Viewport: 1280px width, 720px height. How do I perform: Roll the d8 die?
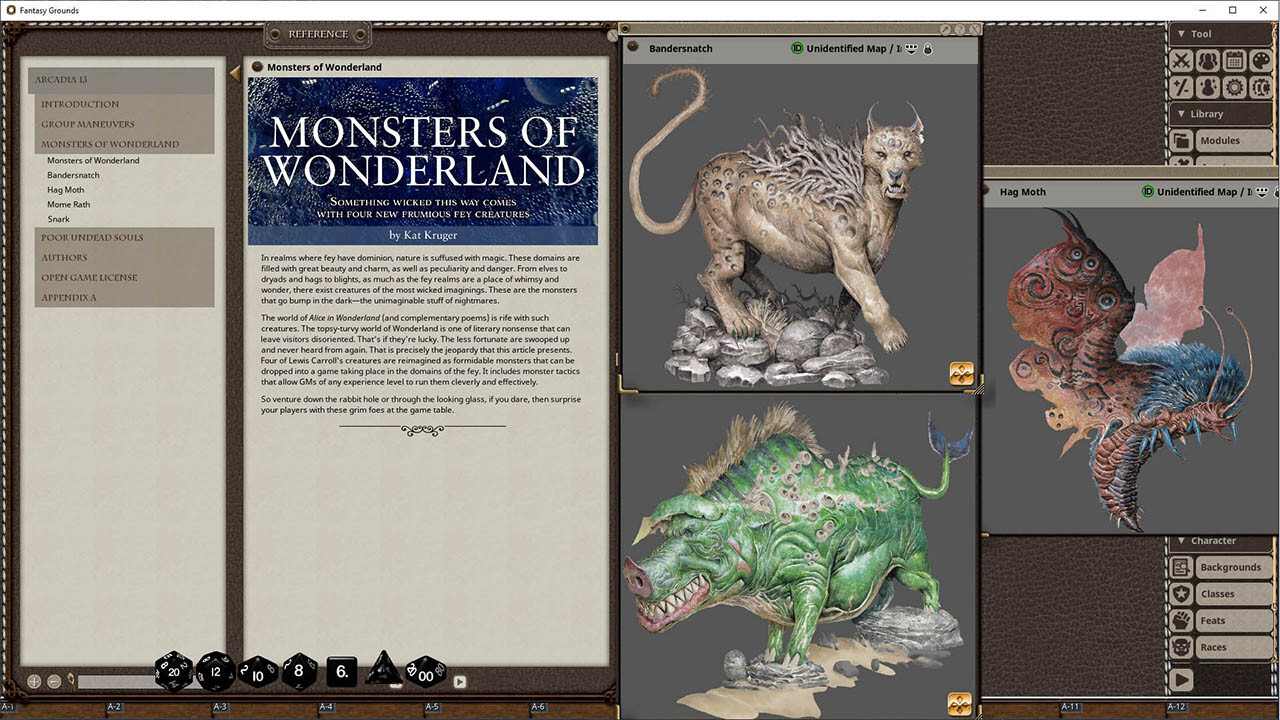point(299,671)
